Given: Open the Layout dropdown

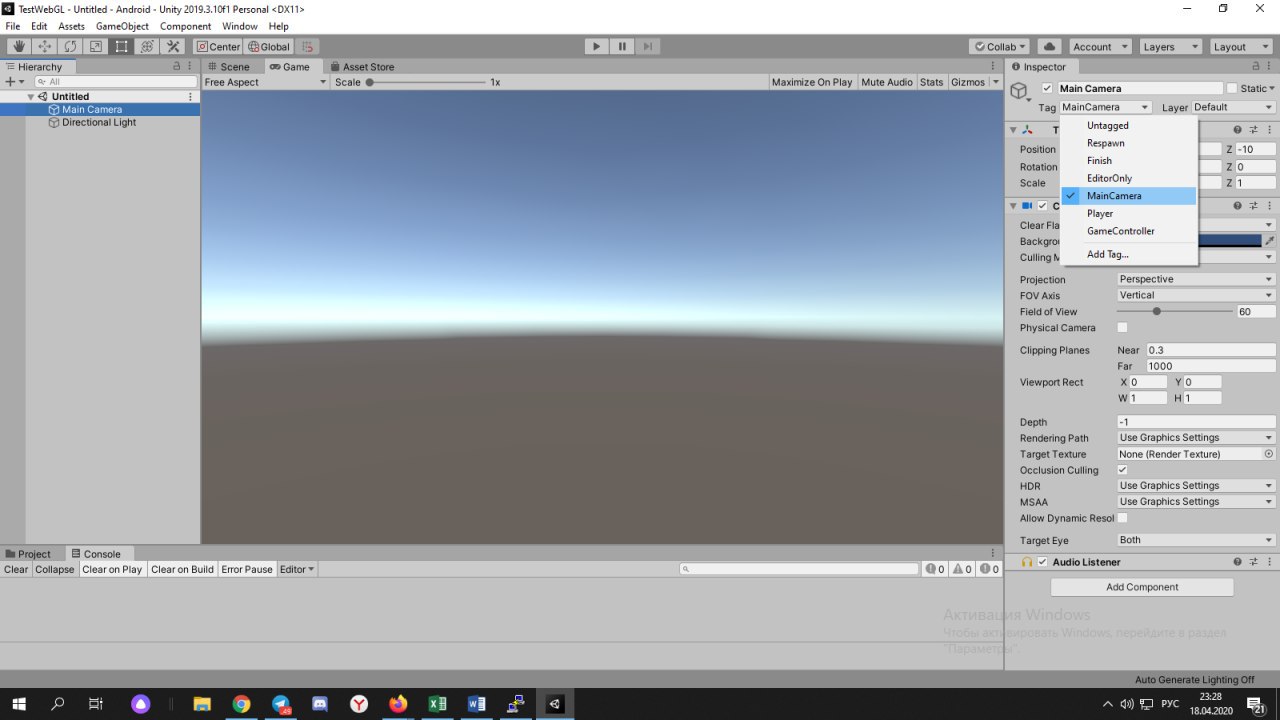Looking at the screenshot, I should [1240, 46].
